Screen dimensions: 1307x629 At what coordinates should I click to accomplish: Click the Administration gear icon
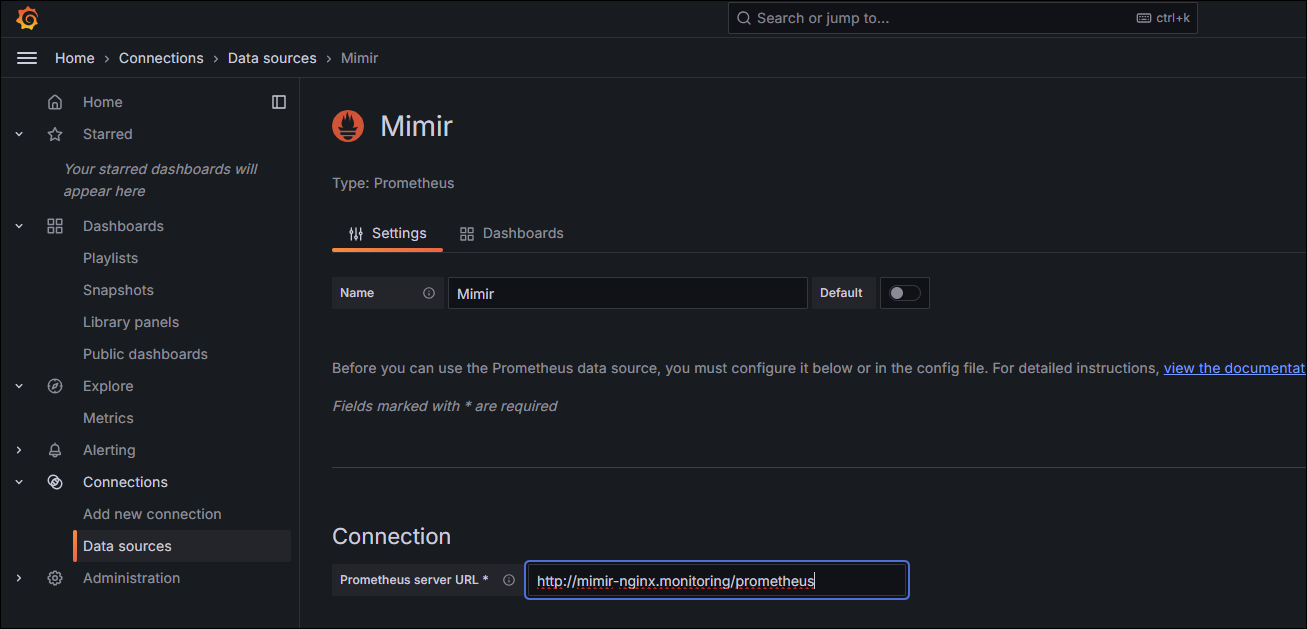tap(55, 578)
